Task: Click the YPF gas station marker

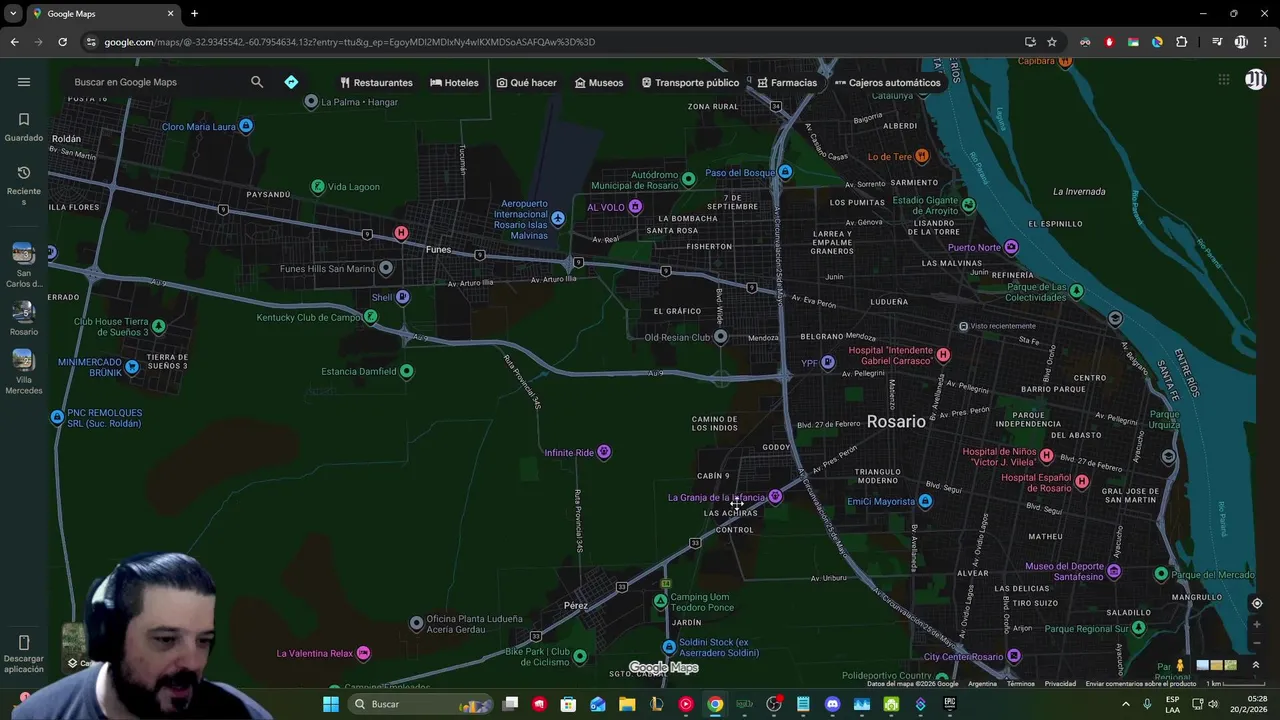Action: (x=827, y=363)
